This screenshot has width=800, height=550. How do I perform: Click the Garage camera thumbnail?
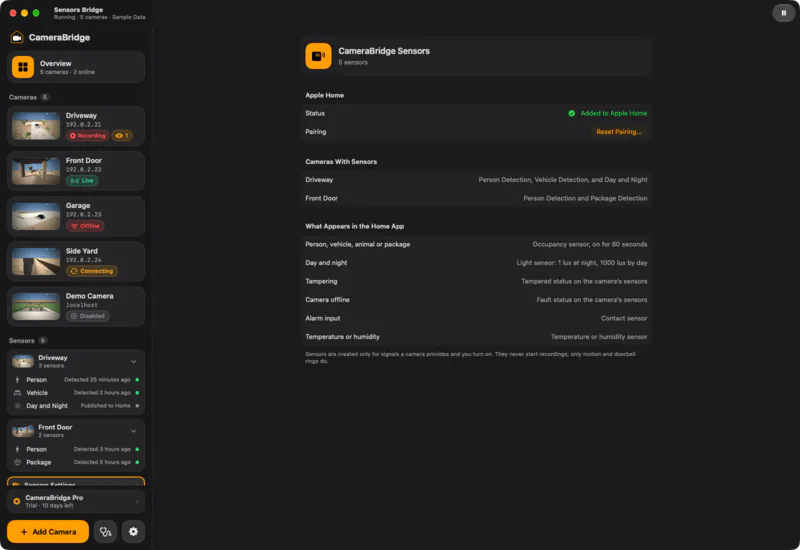(x=36, y=216)
